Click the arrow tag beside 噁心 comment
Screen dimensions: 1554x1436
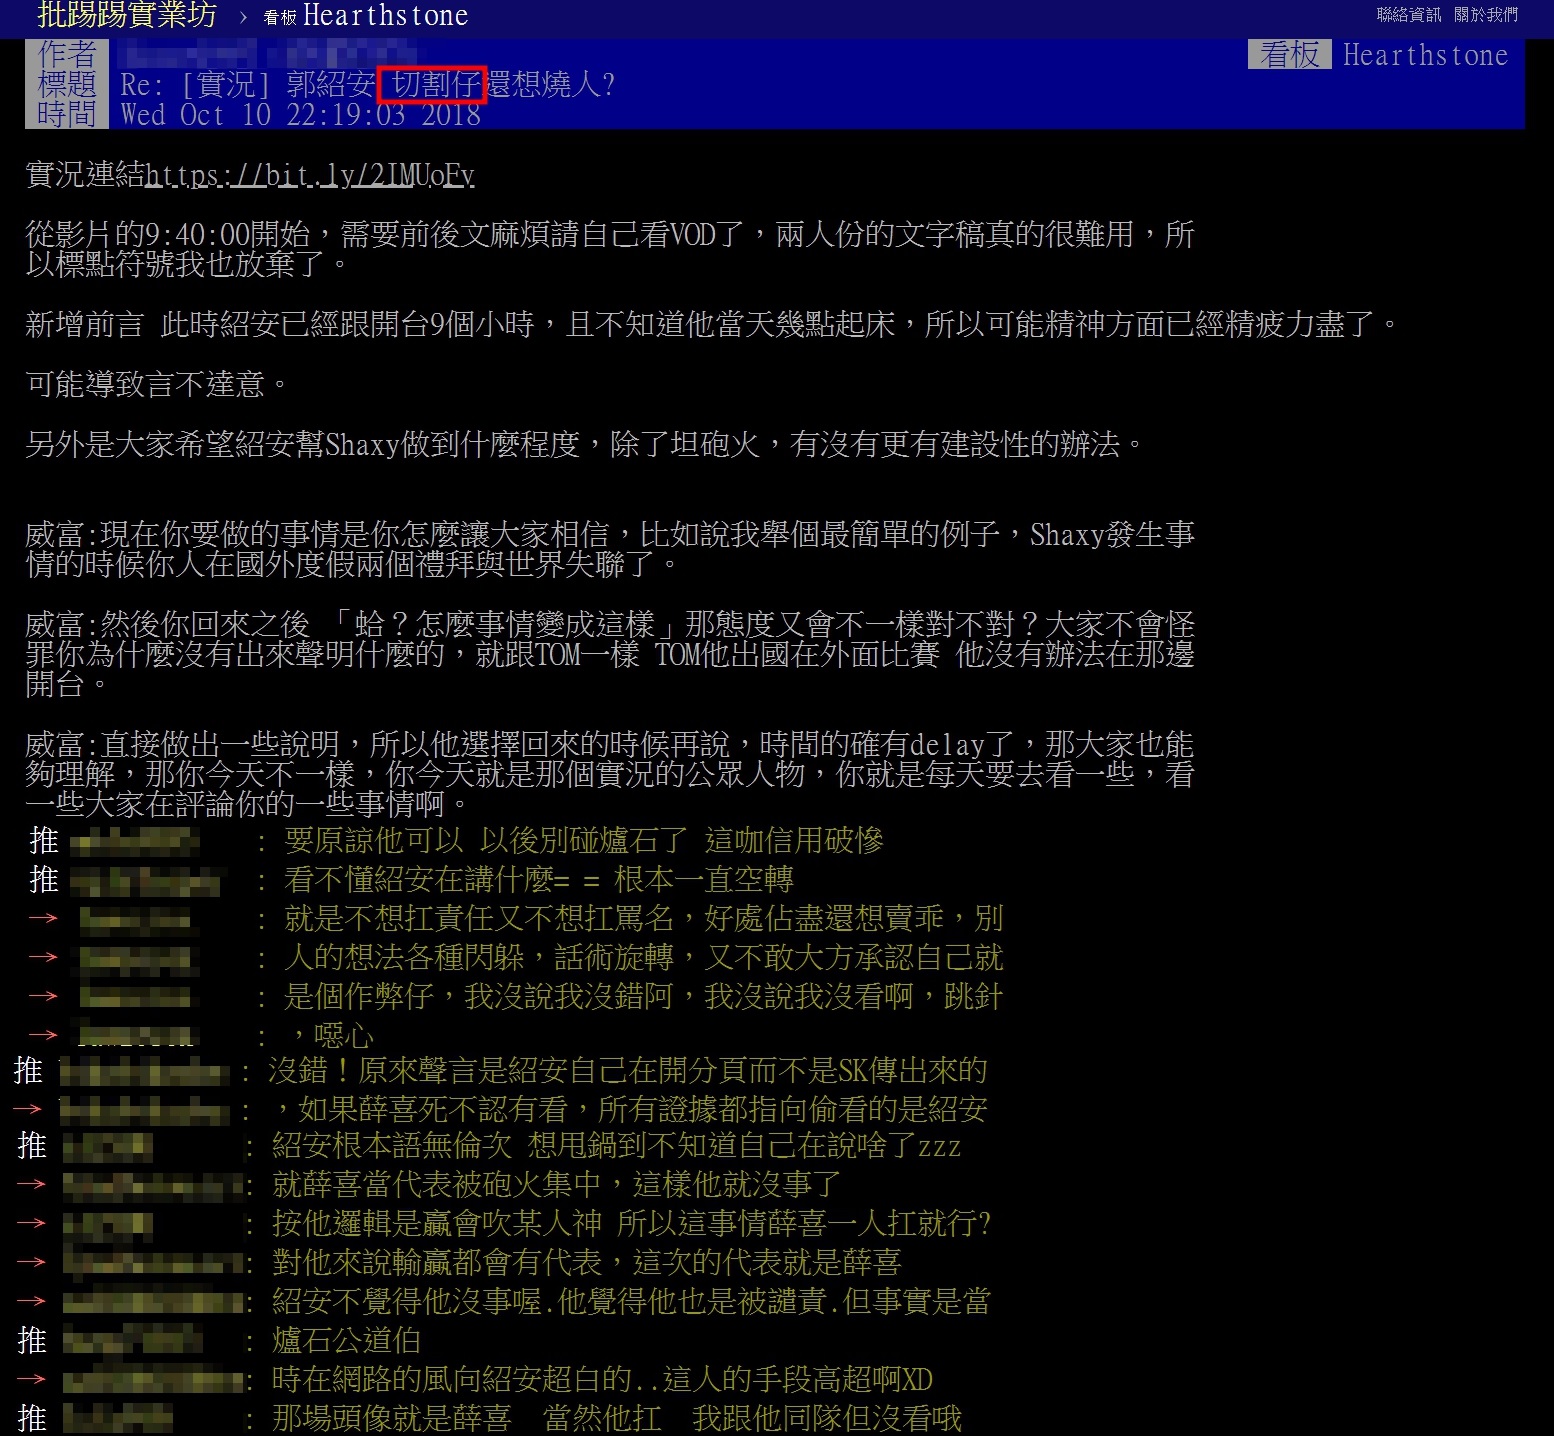[x=43, y=1035]
